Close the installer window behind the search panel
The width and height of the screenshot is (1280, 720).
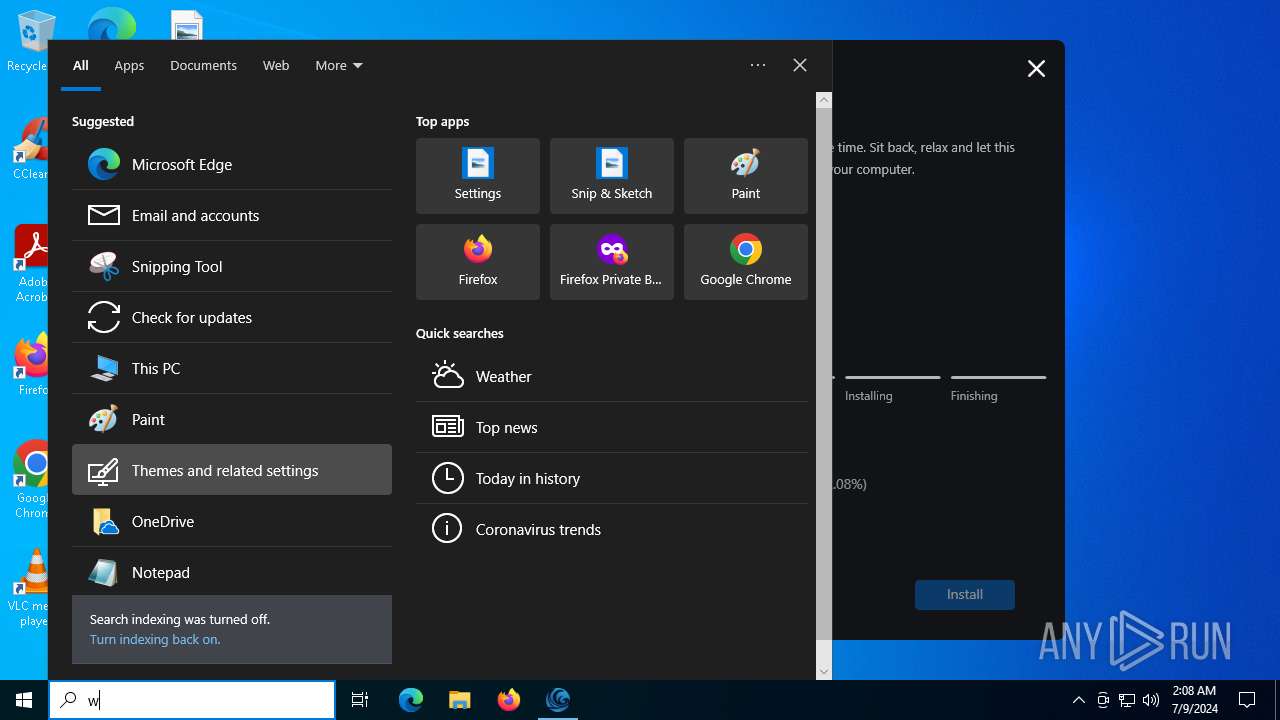(x=1036, y=68)
